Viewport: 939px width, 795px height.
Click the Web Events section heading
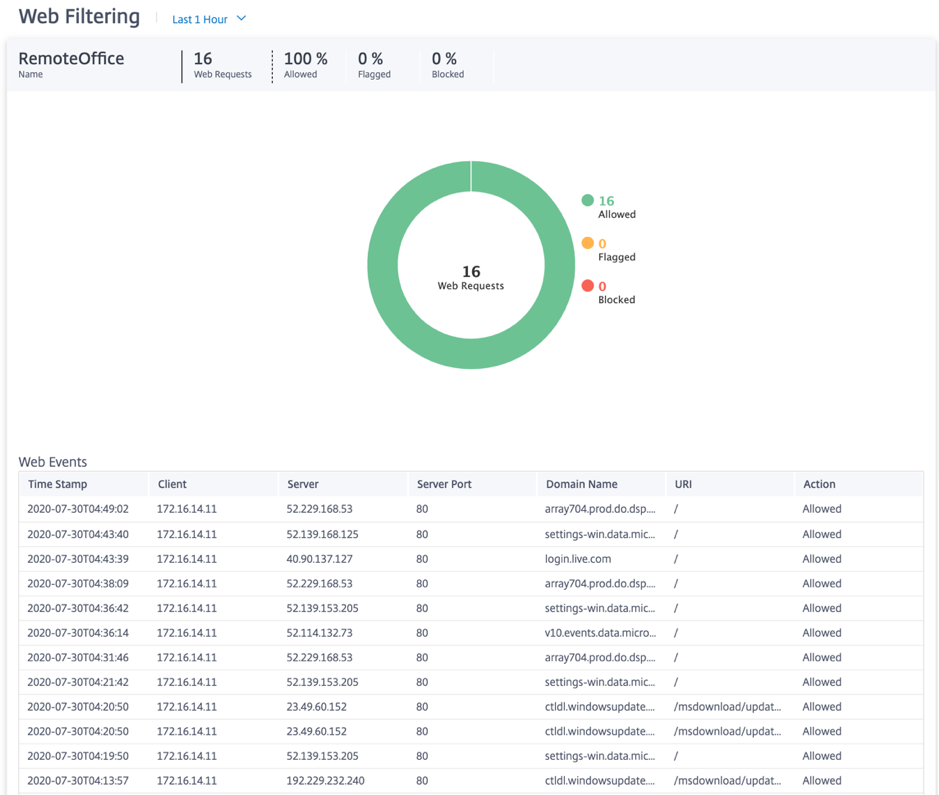click(53, 462)
